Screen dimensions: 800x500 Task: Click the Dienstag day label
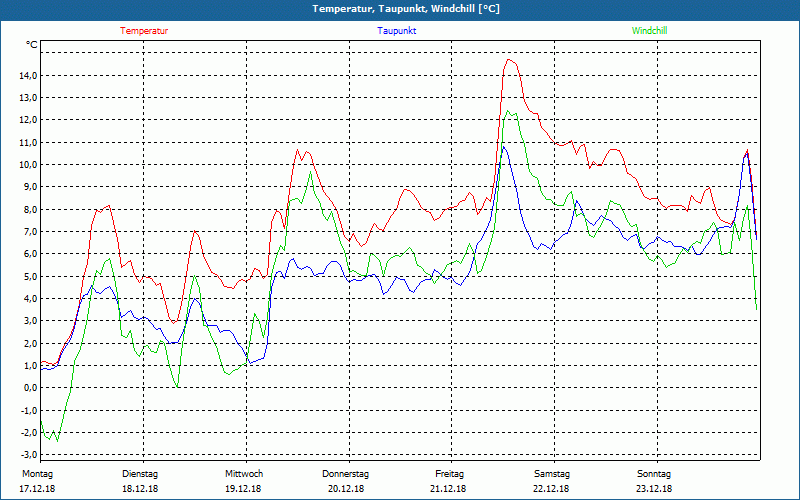[140, 474]
